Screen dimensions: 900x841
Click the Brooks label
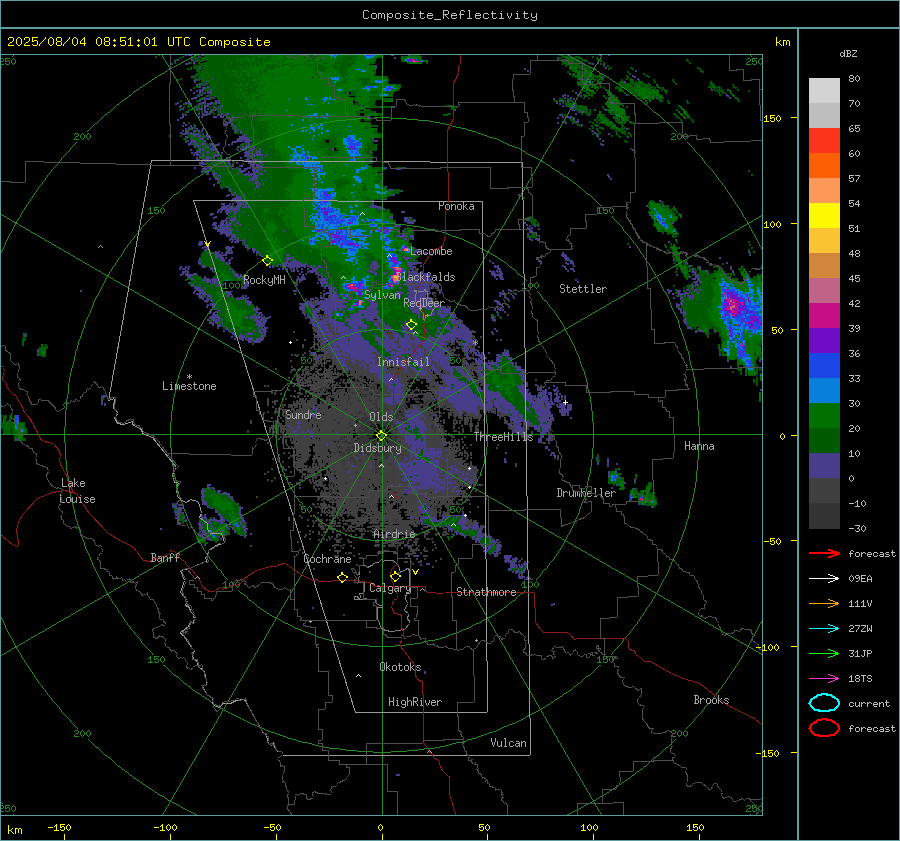click(711, 700)
